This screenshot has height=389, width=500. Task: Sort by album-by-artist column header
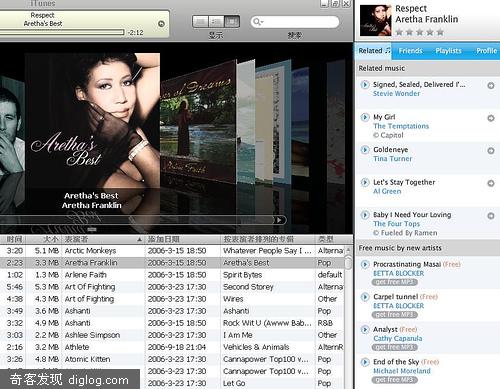(268, 239)
